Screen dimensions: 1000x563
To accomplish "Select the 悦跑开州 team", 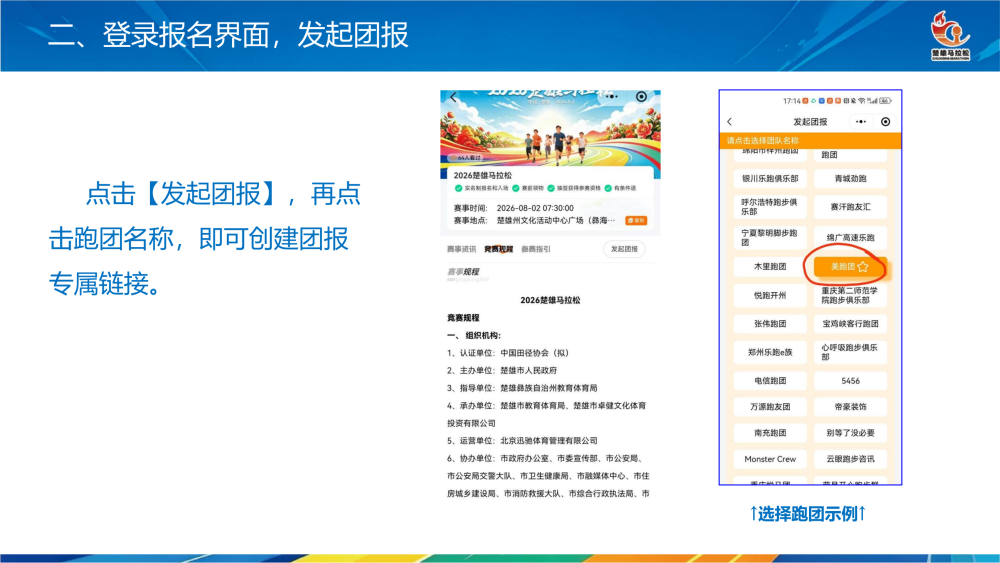I will coord(770,295).
